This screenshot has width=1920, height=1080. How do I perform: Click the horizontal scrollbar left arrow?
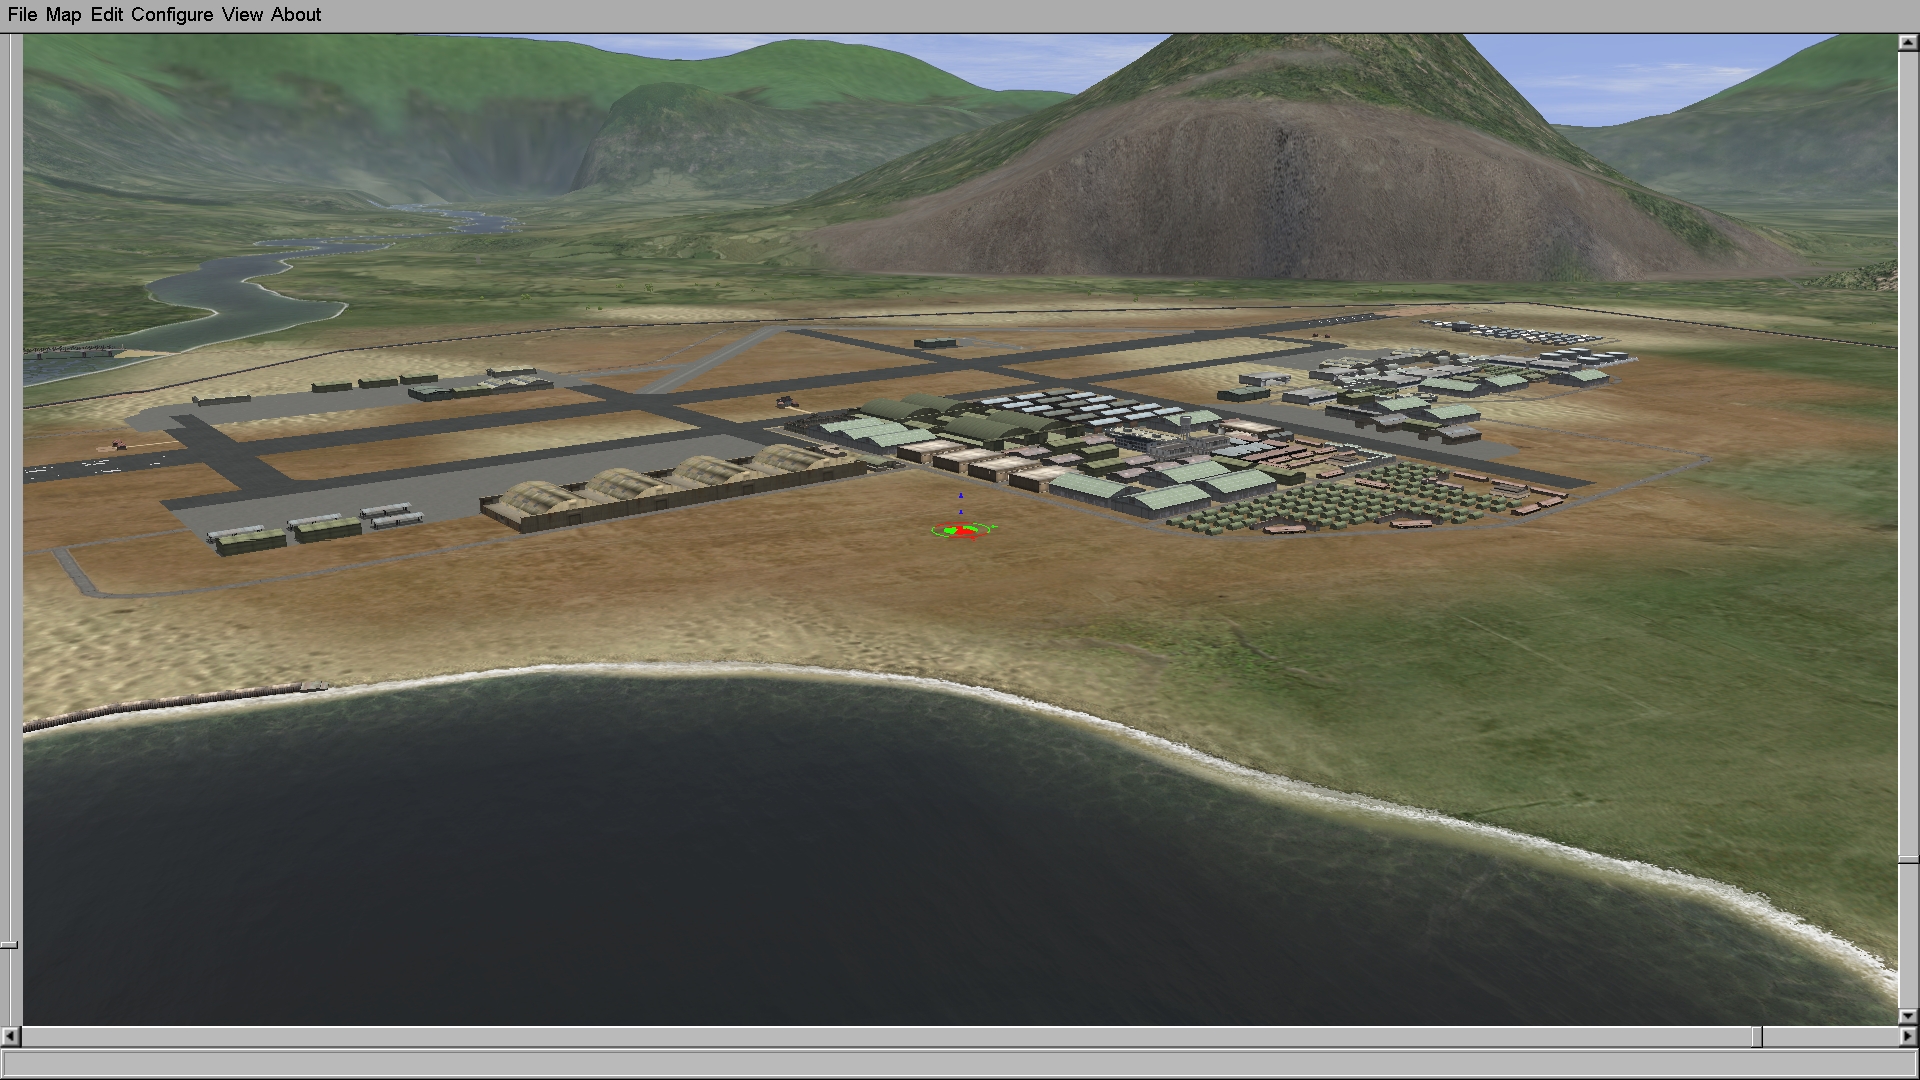[x=10, y=1037]
